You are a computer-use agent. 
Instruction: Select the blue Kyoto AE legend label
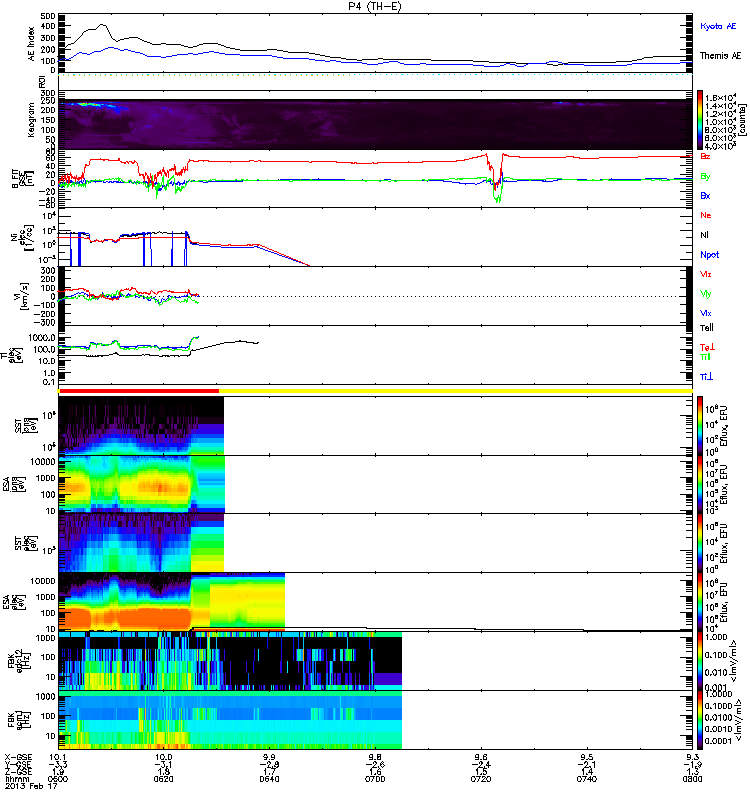tap(718, 26)
